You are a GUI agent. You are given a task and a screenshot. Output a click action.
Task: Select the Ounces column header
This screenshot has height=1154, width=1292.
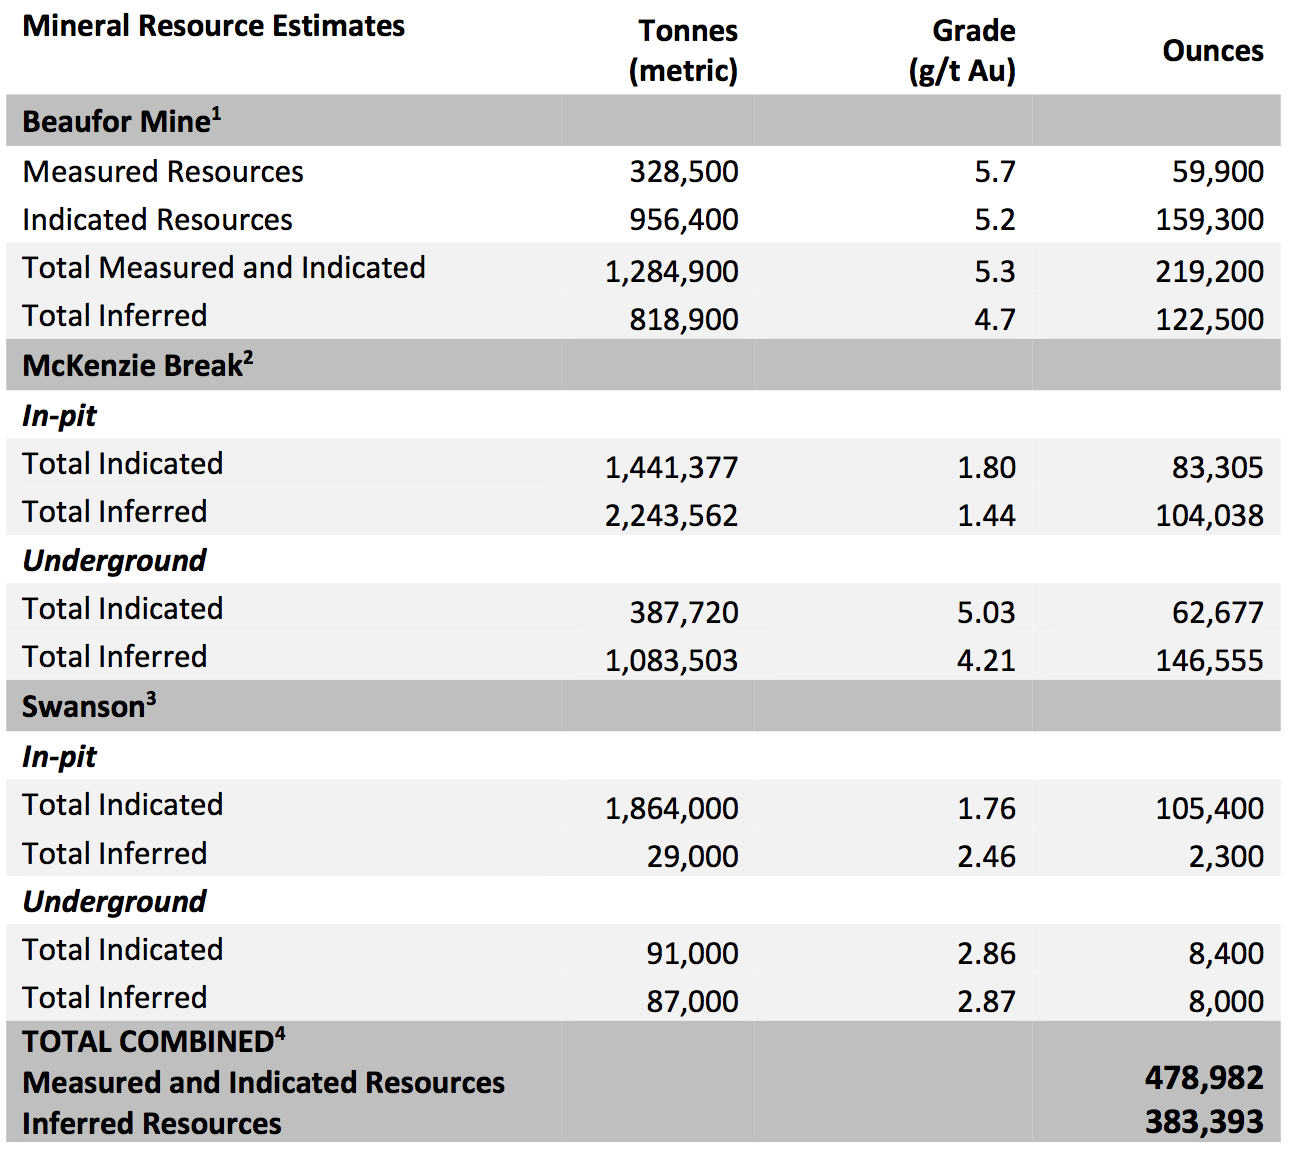[1212, 51]
